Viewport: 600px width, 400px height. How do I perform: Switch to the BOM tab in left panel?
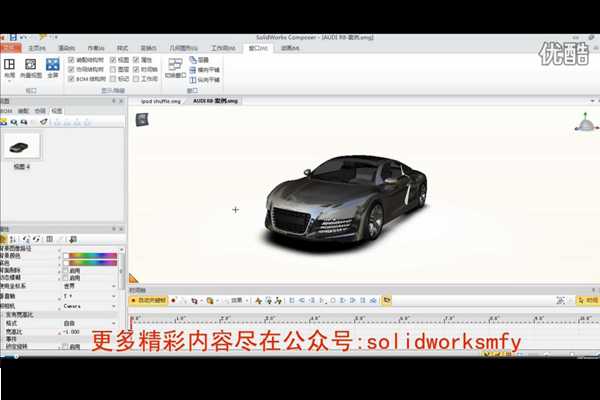6,111
